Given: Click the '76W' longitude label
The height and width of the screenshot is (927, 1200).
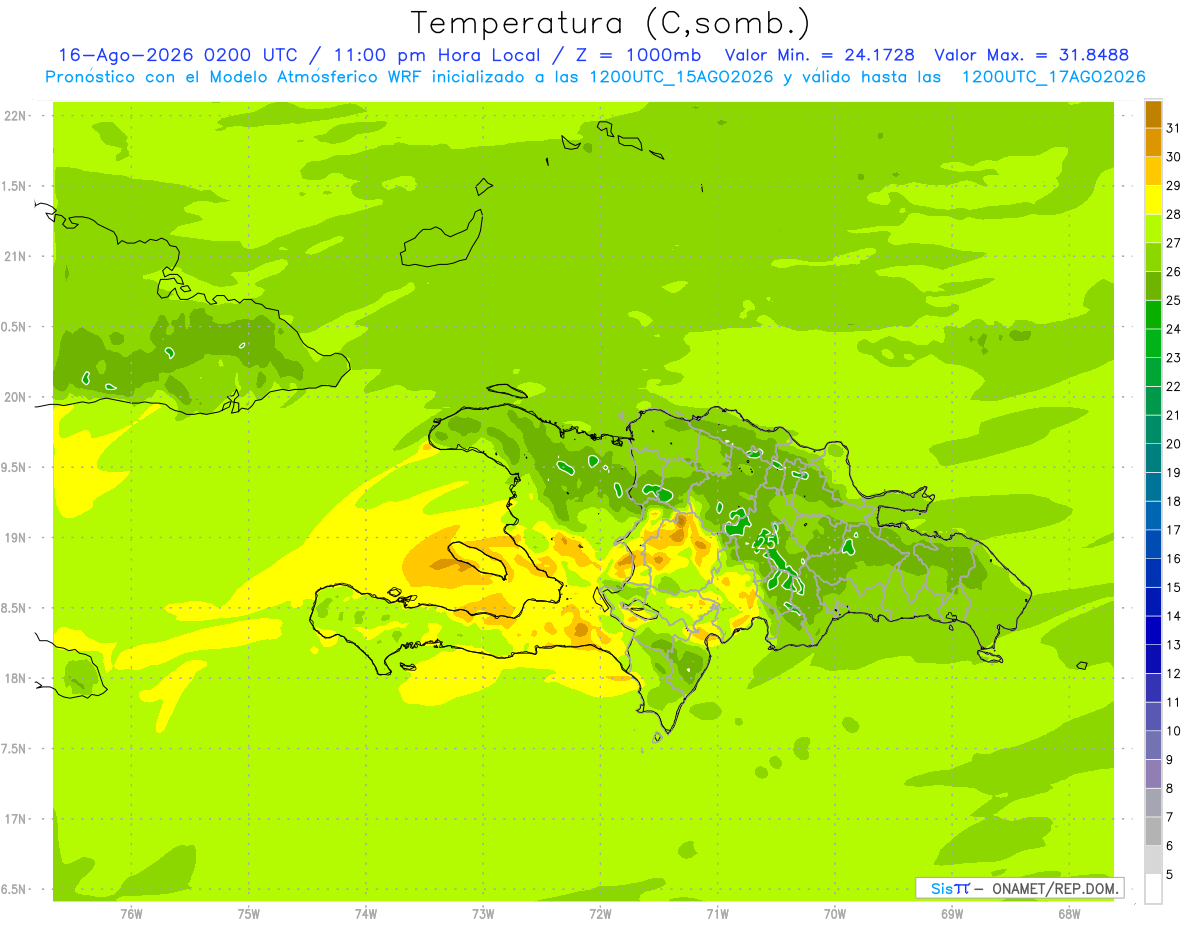Looking at the screenshot, I should (131, 914).
